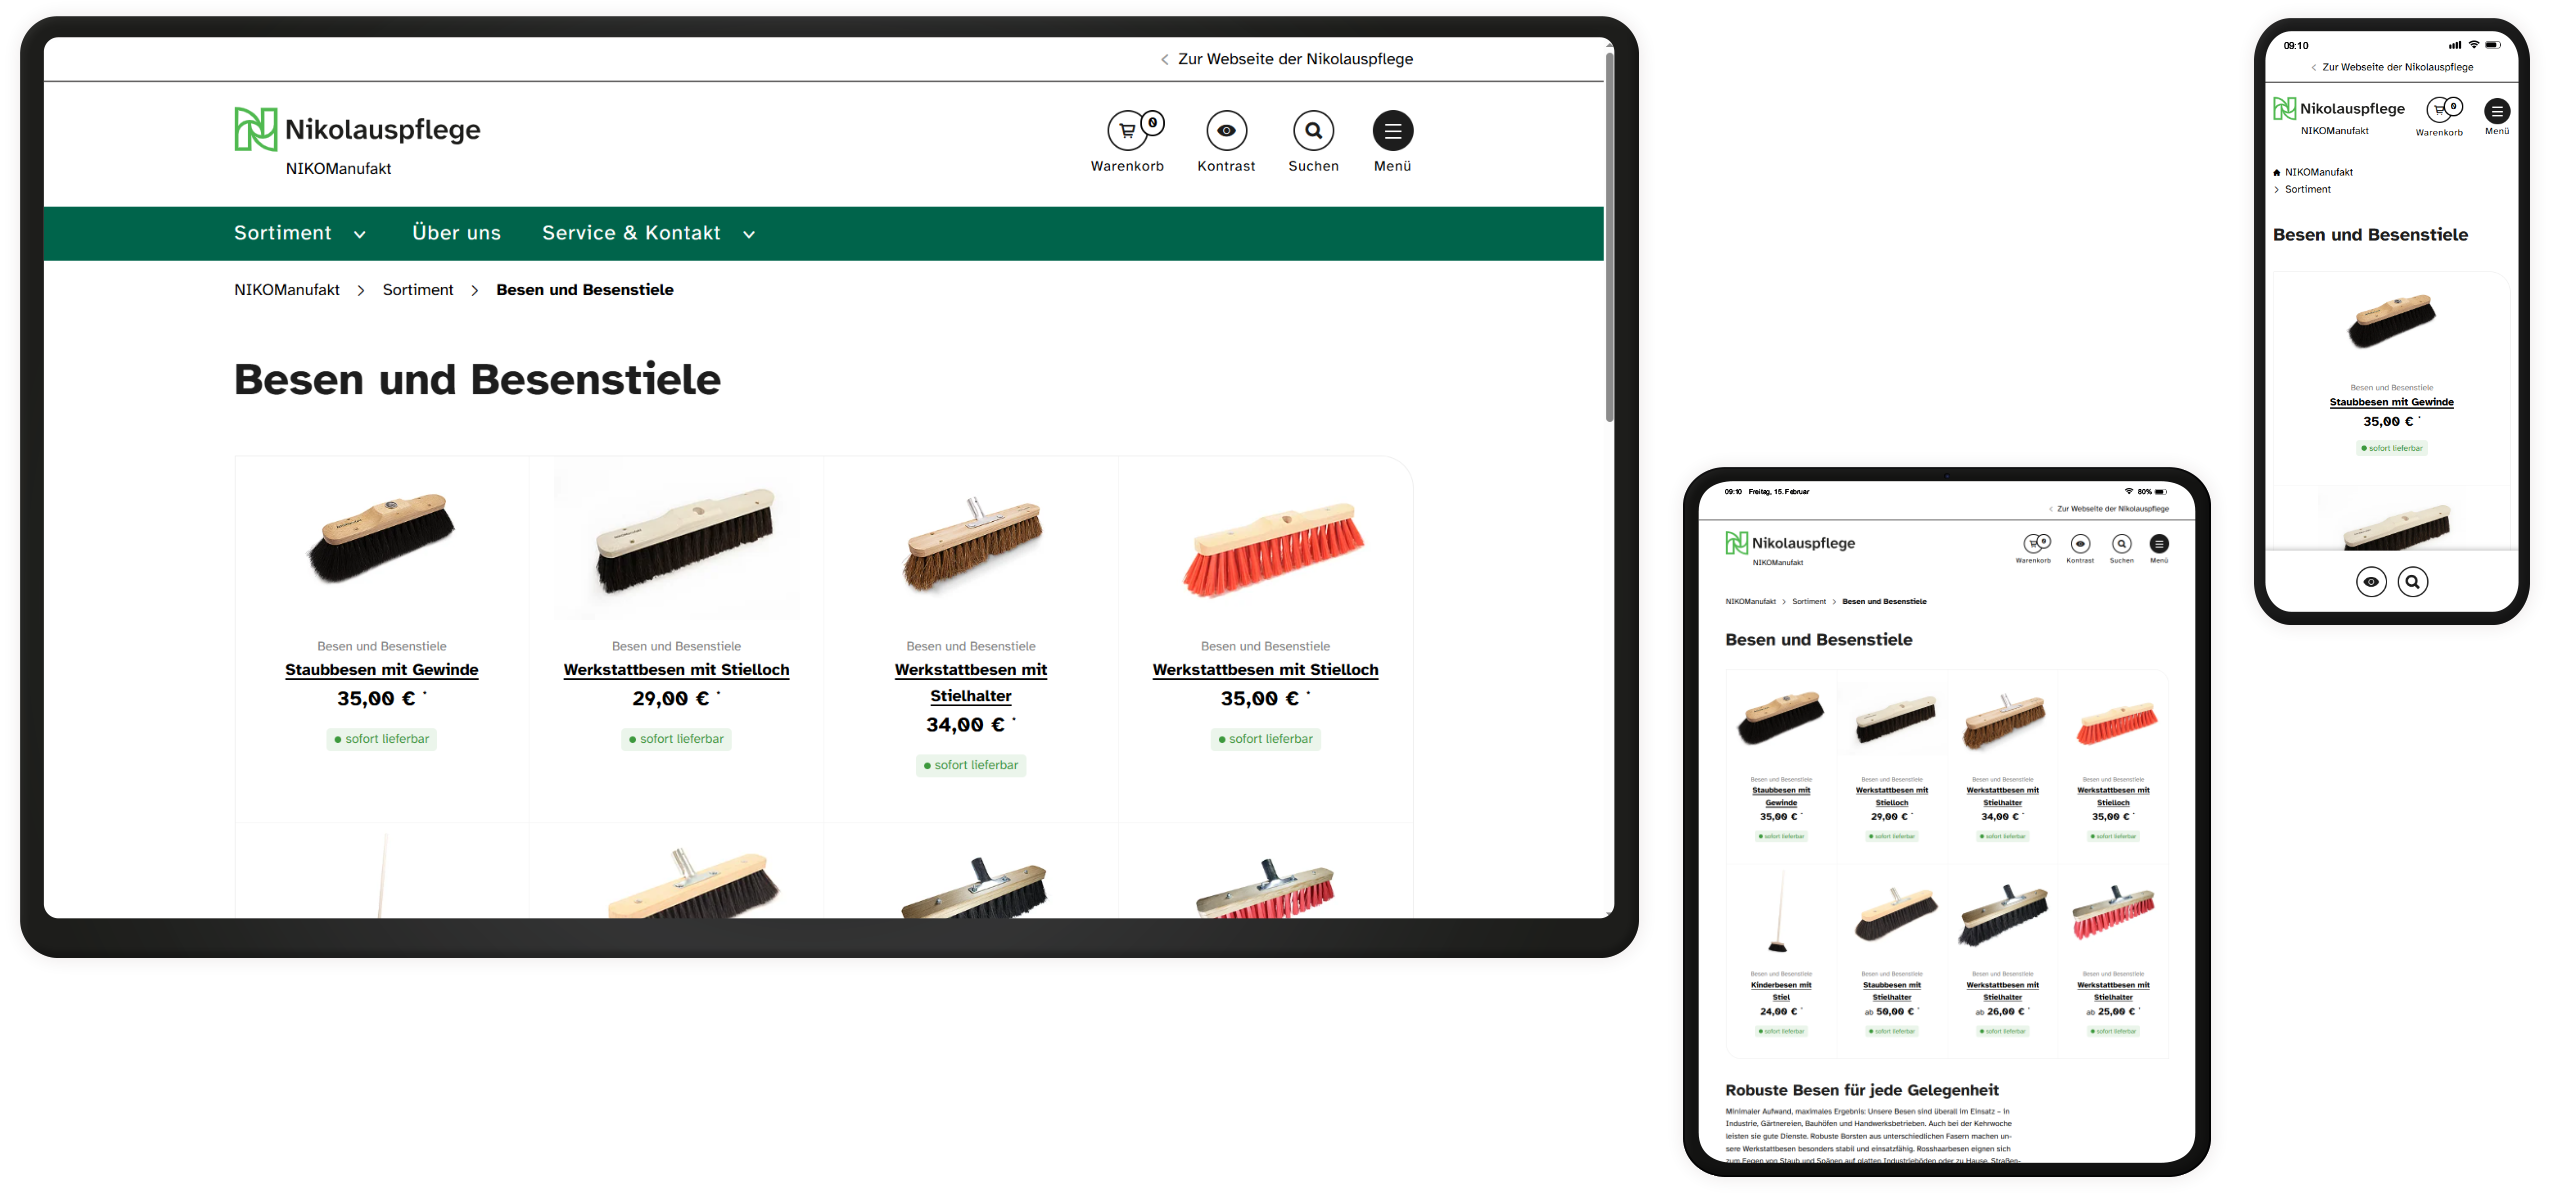The image size is (2560, 1200).
Task: Click Sortiment in the desktop breadcrumb
Action: click(x=418, y=290)
